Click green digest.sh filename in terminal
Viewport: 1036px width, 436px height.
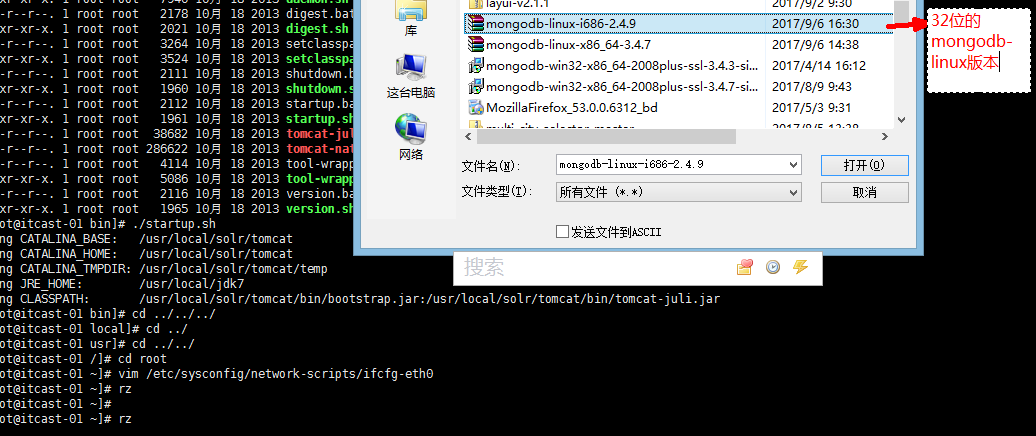[x=317, y=28]
